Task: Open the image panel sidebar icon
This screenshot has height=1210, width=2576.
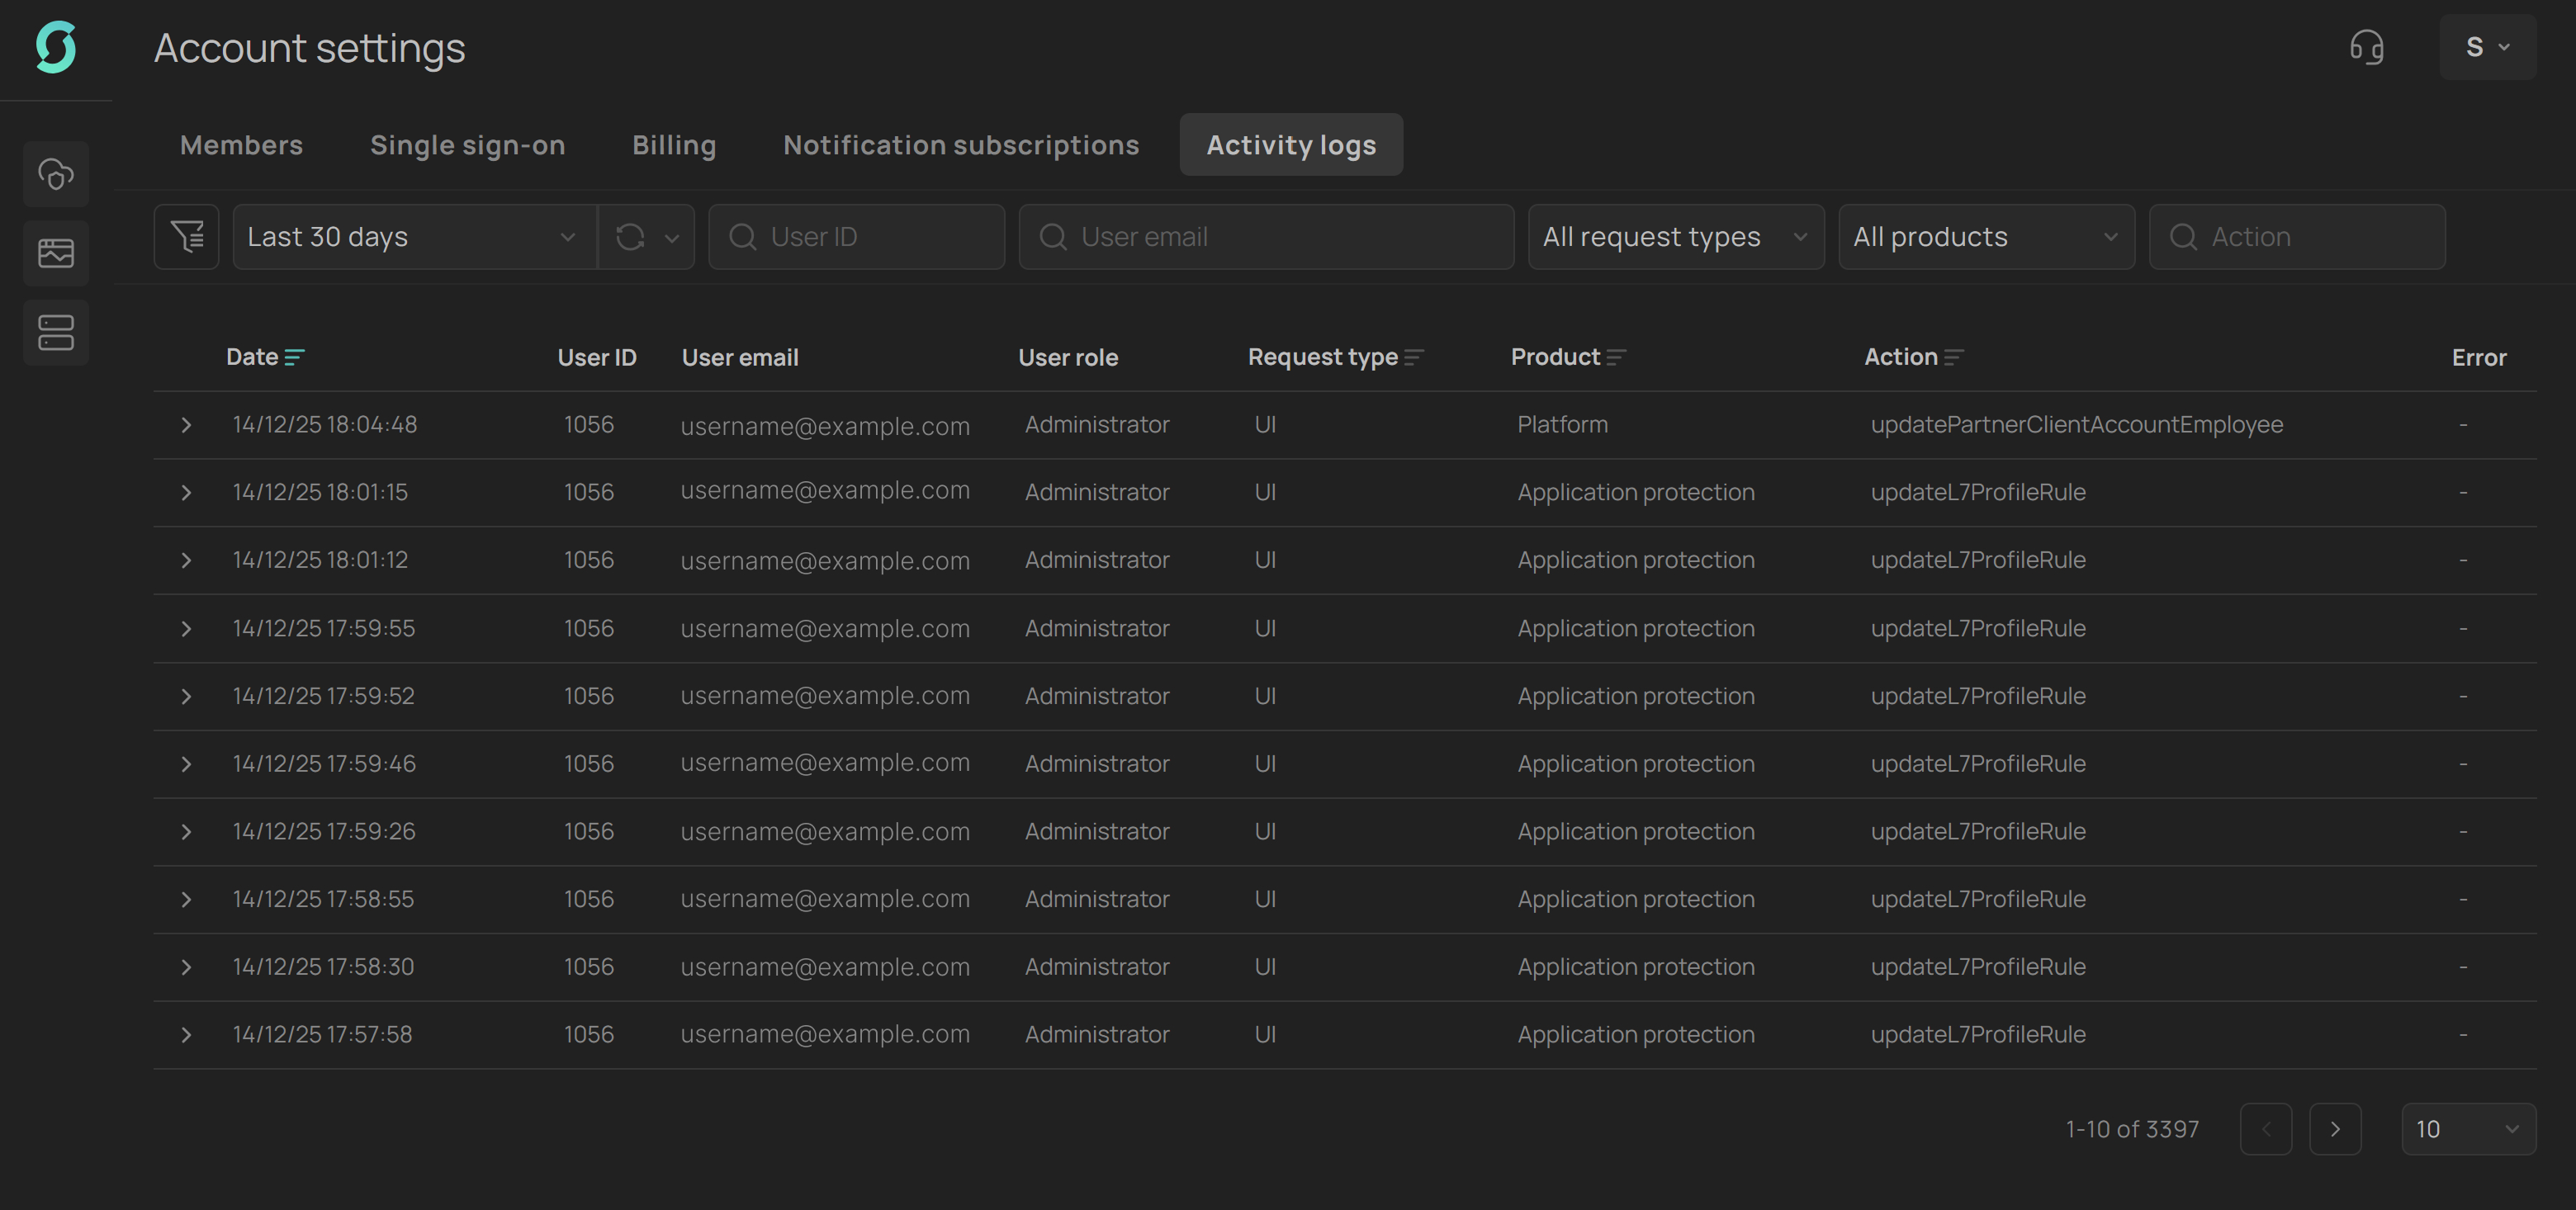Action: coord(56,253)
